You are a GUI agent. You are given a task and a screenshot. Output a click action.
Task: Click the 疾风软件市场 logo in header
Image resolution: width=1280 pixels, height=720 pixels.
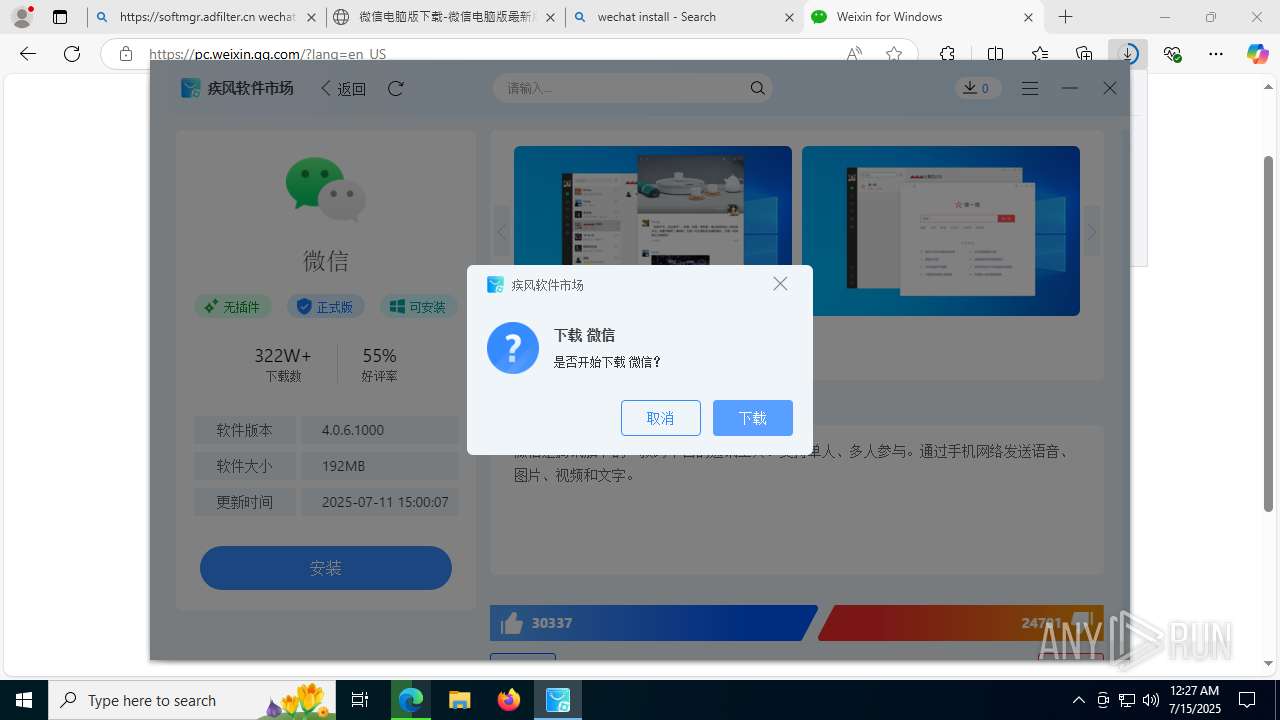click(x=237, y=88)
